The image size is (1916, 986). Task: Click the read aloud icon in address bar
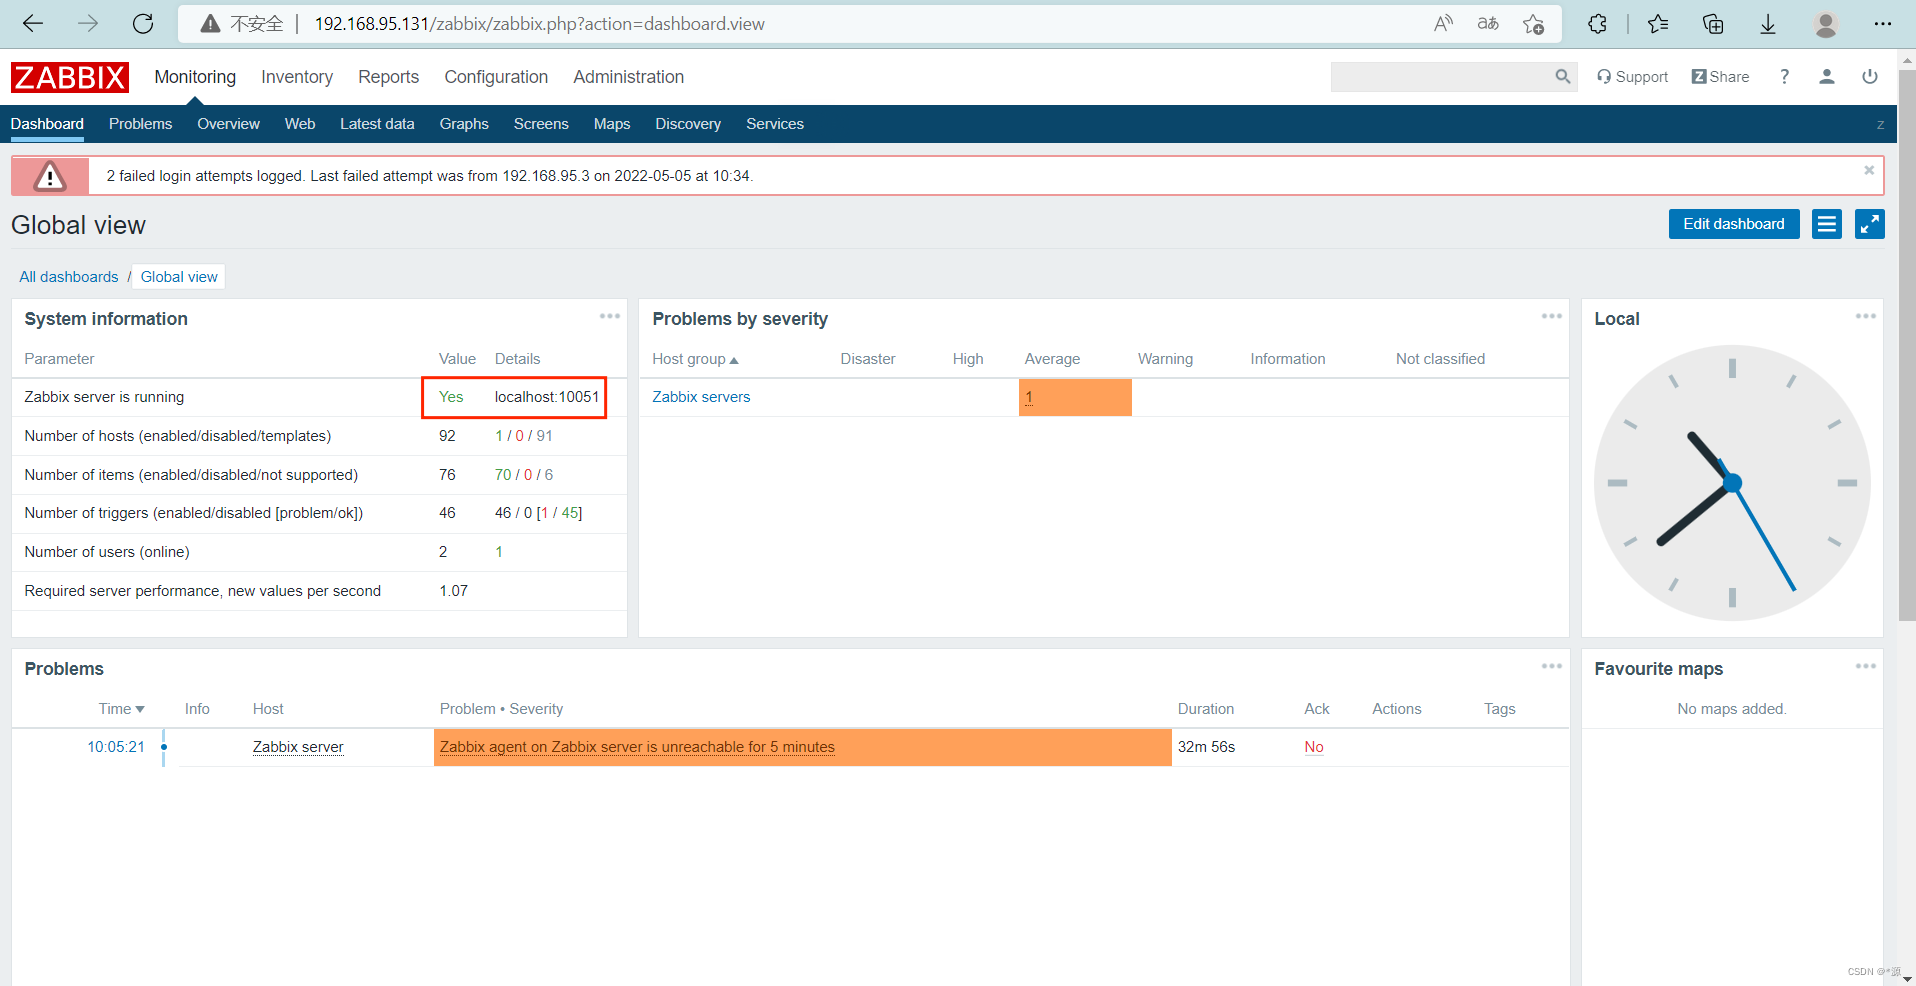1443,24
